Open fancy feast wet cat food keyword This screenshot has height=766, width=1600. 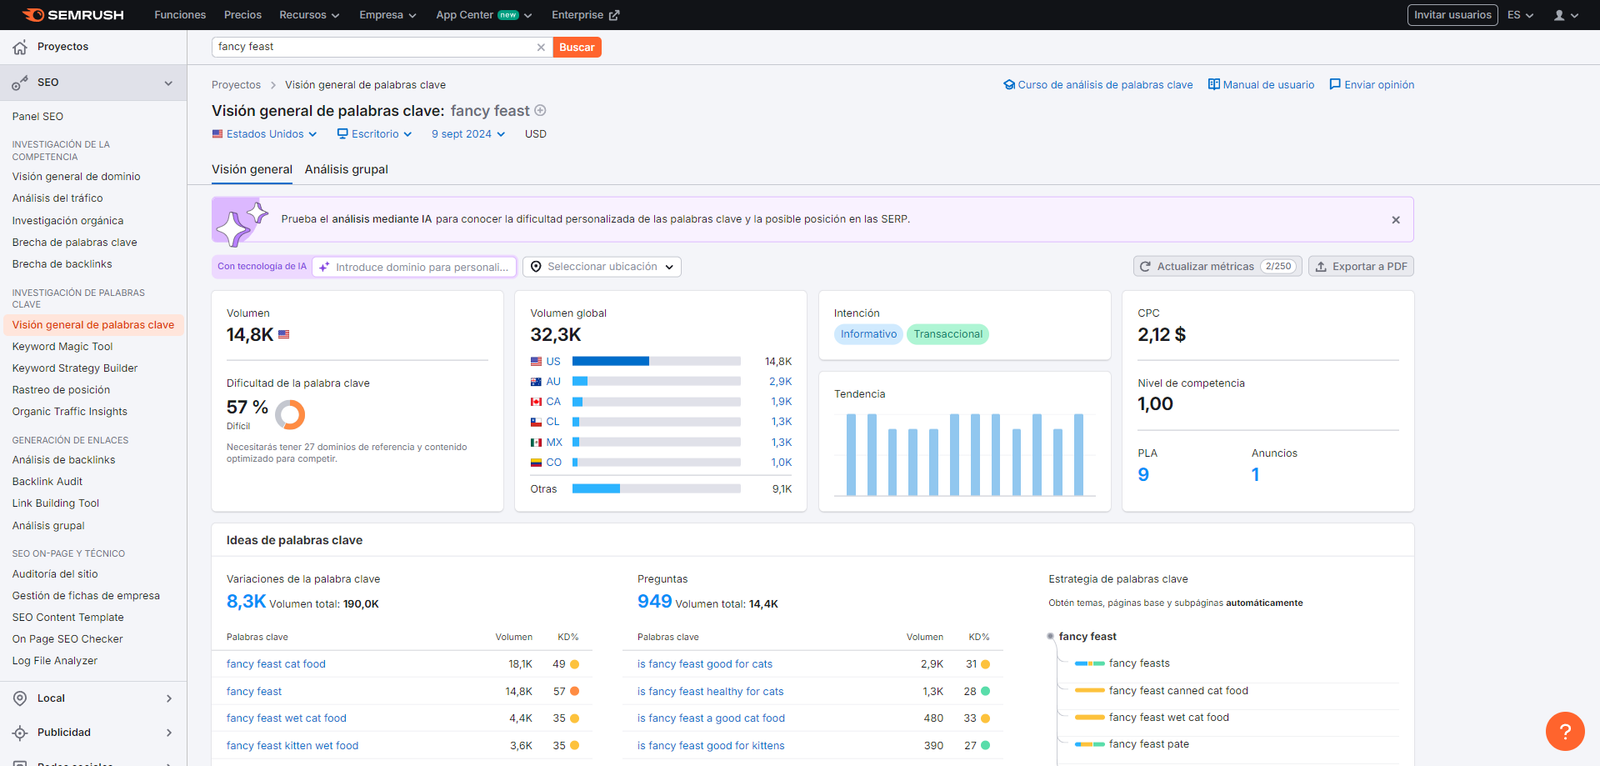286,719
